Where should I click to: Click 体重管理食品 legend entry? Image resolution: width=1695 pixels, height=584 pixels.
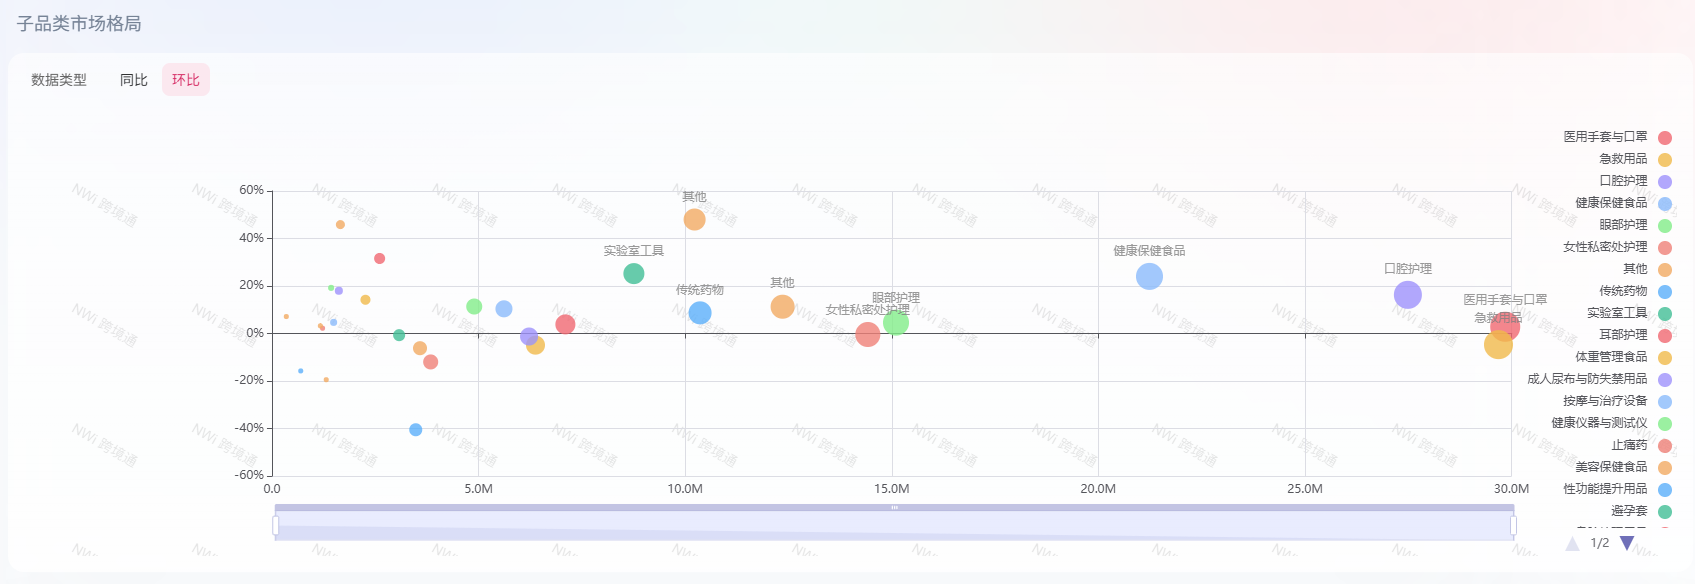(1611, 357)
